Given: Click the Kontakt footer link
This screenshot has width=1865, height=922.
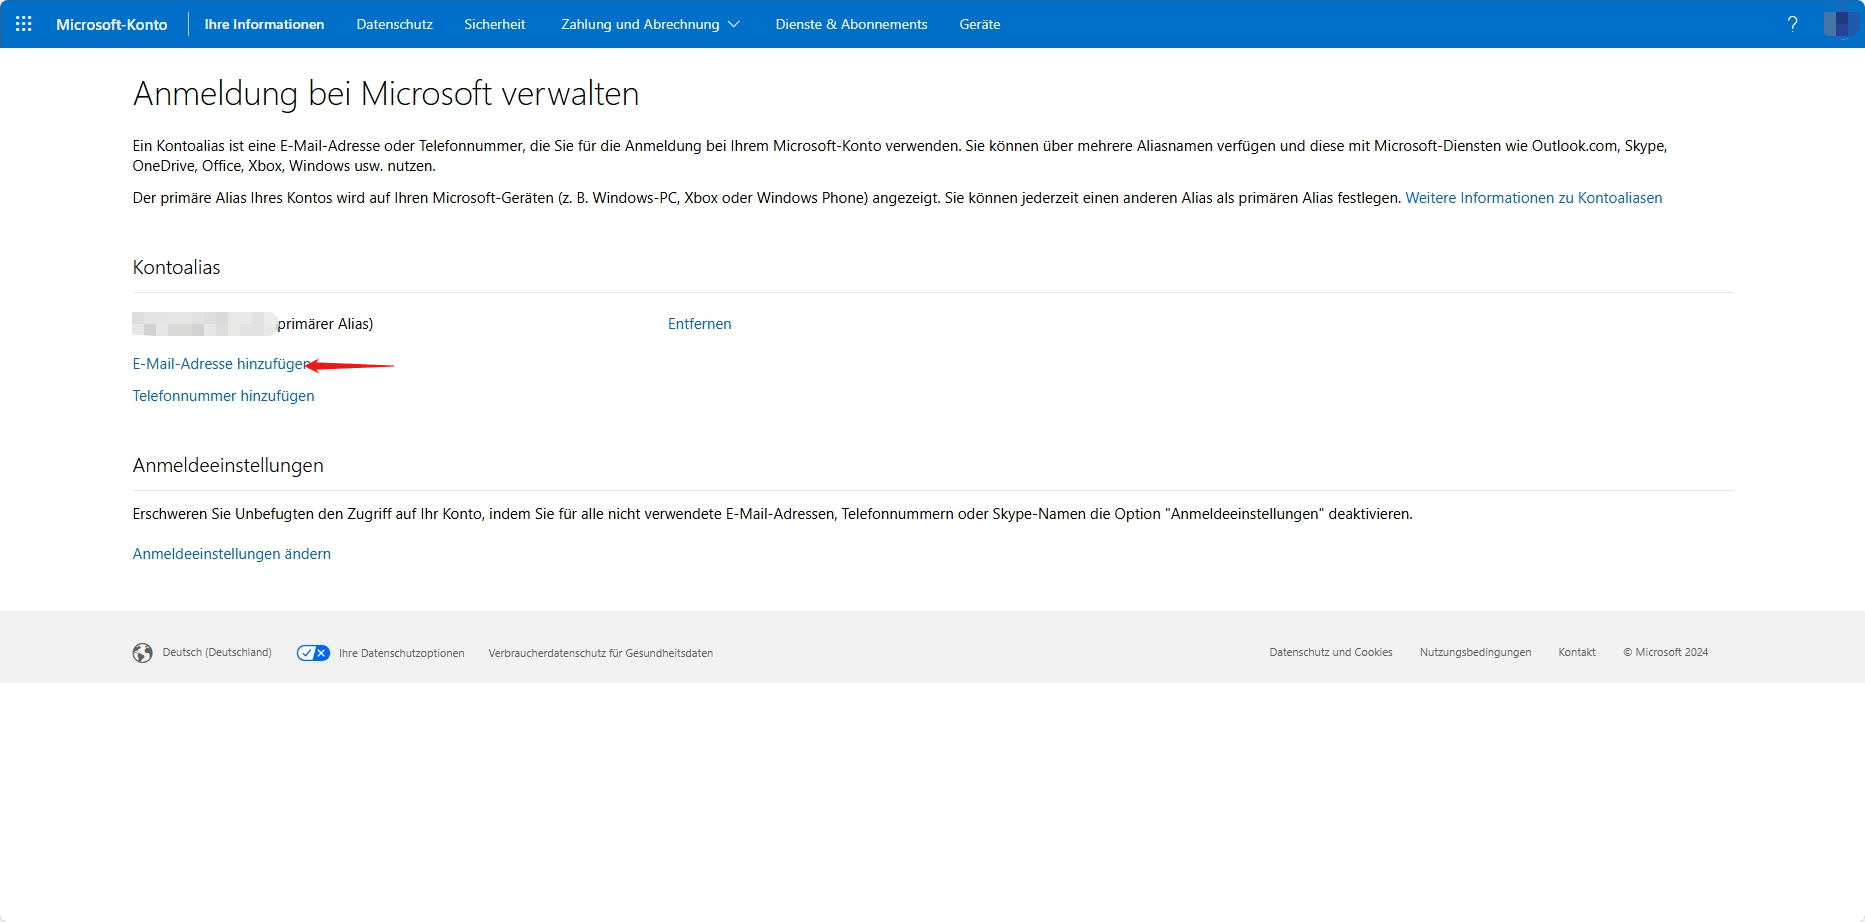Looking at the screenshot, I should pyautogui.click(x=1577, y=652).
